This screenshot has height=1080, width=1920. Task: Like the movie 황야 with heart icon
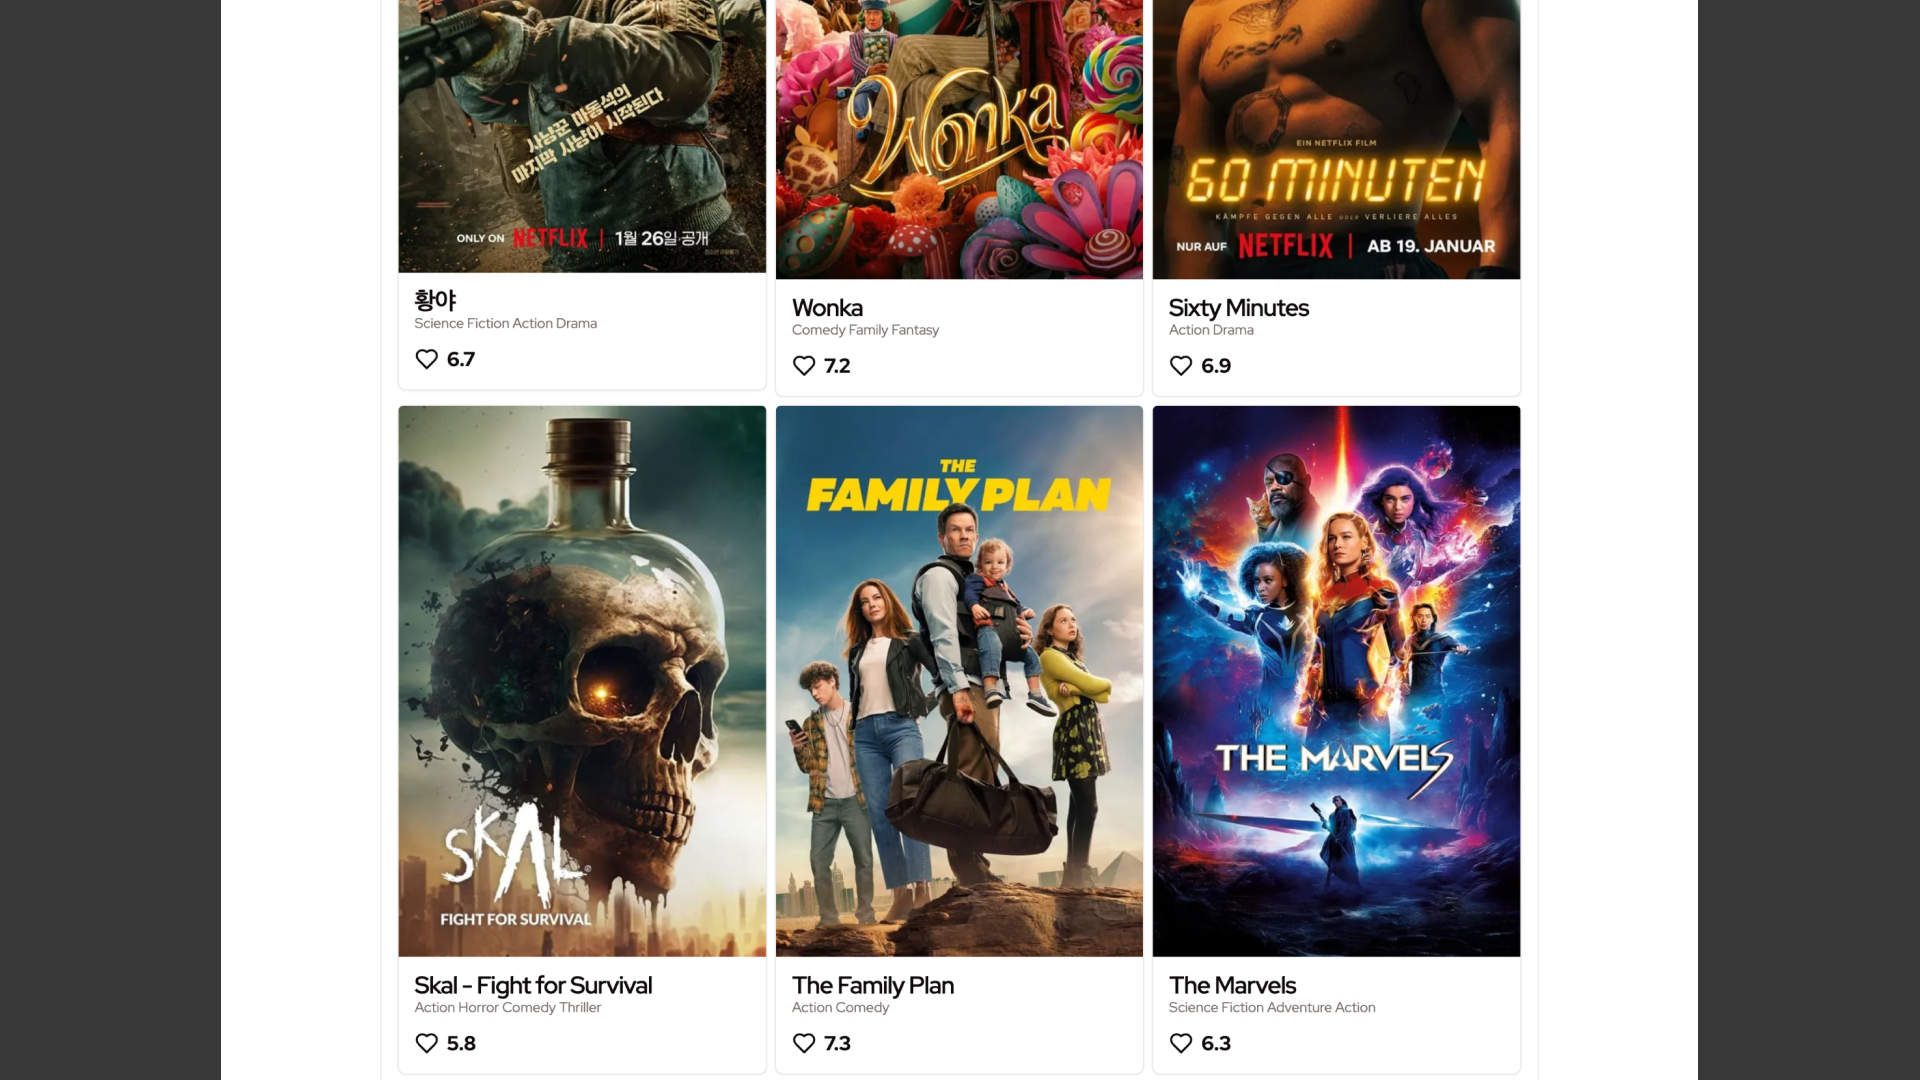pos(427,359)
